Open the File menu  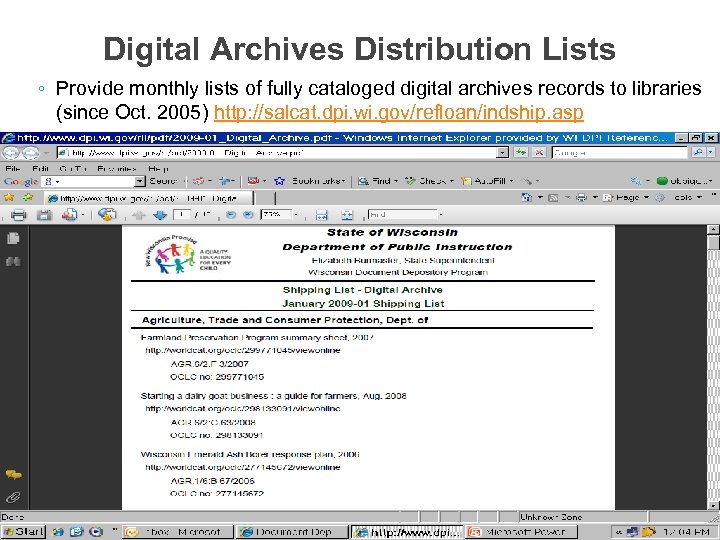coord(13,169)
